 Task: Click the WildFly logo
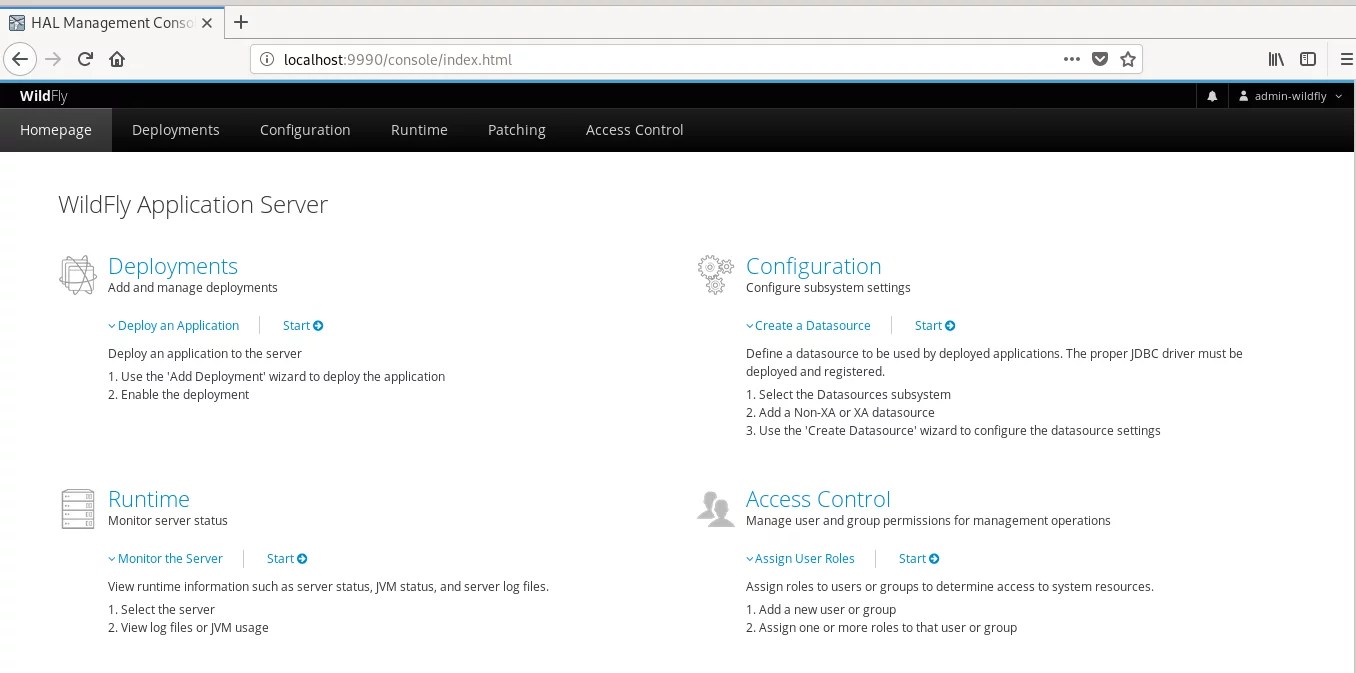[x=44, y=96]
